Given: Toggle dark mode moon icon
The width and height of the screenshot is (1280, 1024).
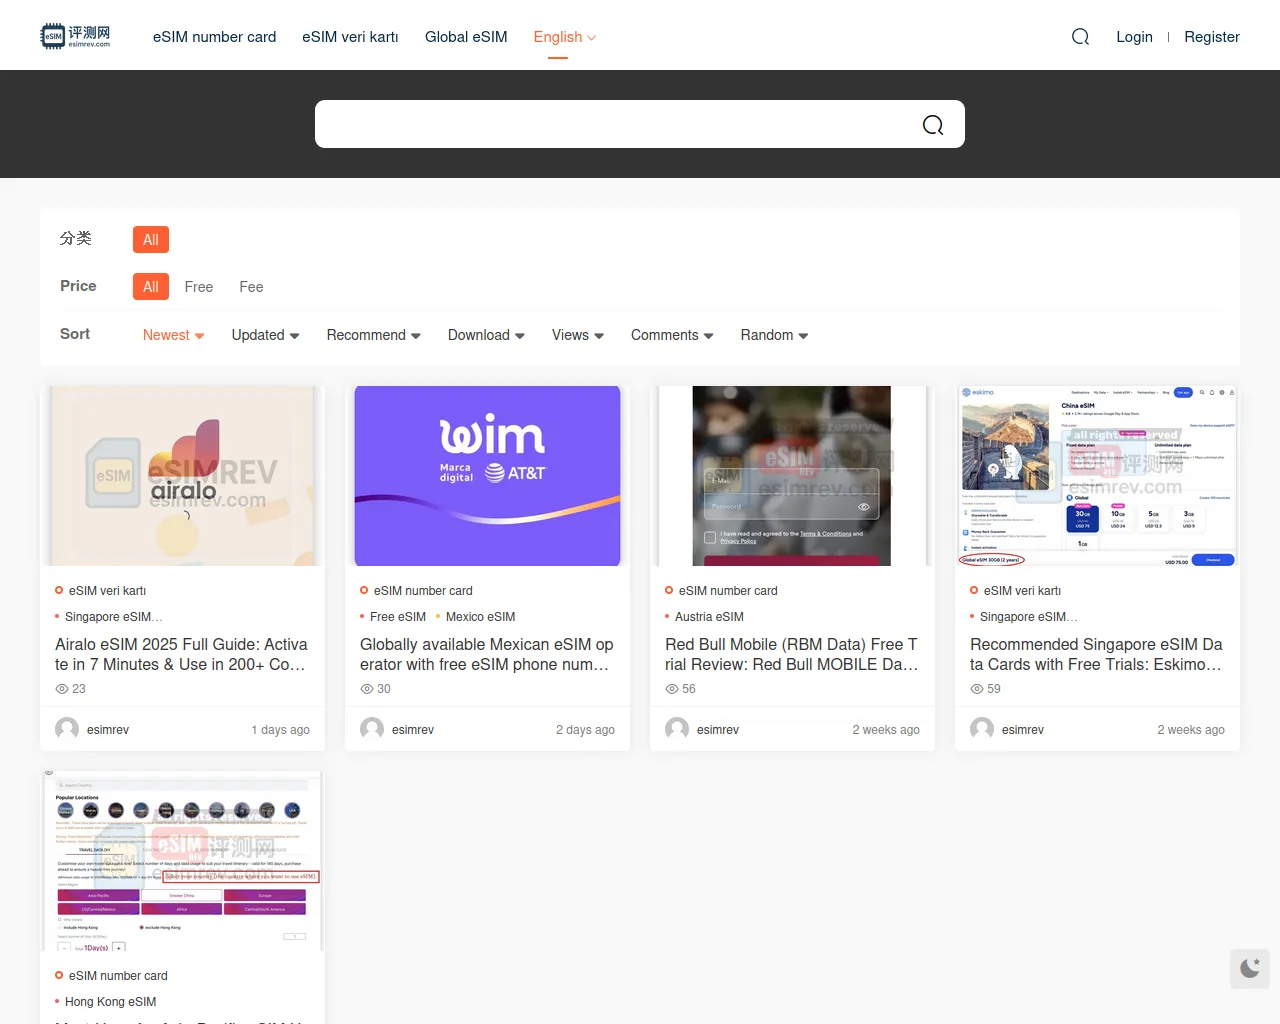Looking at the screenshot, I should (1250, 968).
